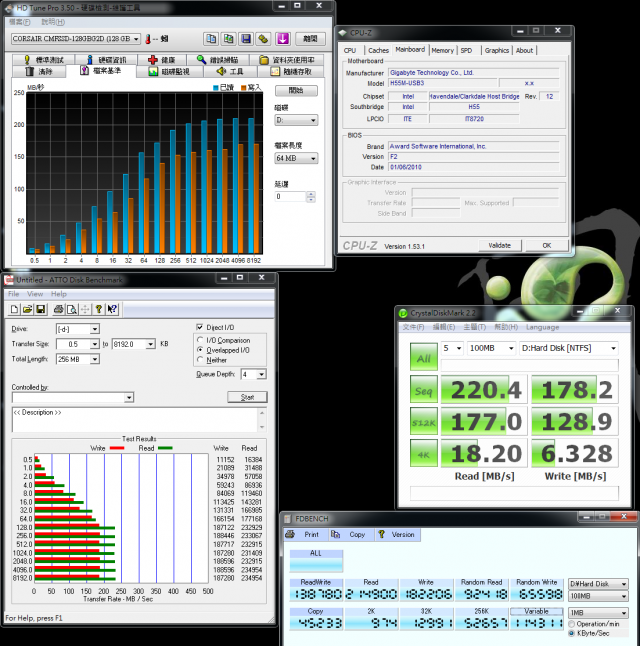
Task: Switch to CPU-Z Memory tab
Action: point(442,50)
